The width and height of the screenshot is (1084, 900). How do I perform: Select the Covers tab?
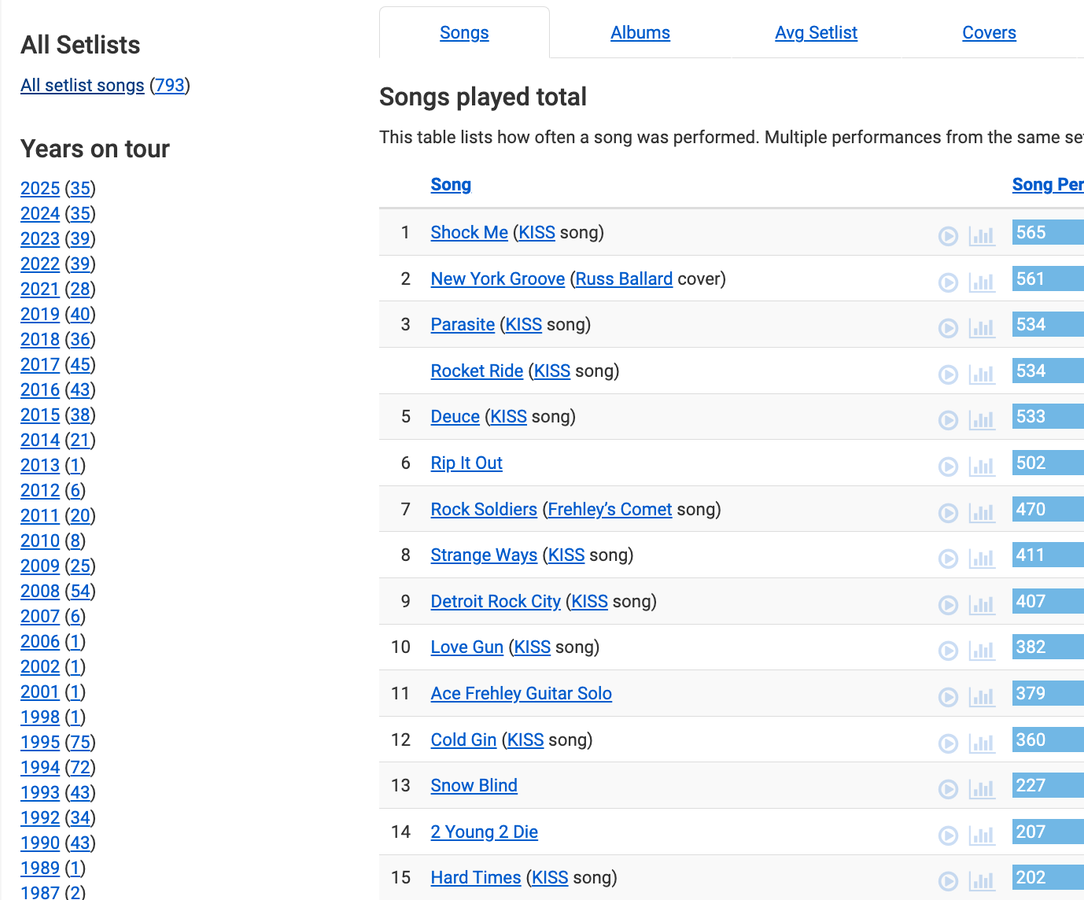pos(989,33)
